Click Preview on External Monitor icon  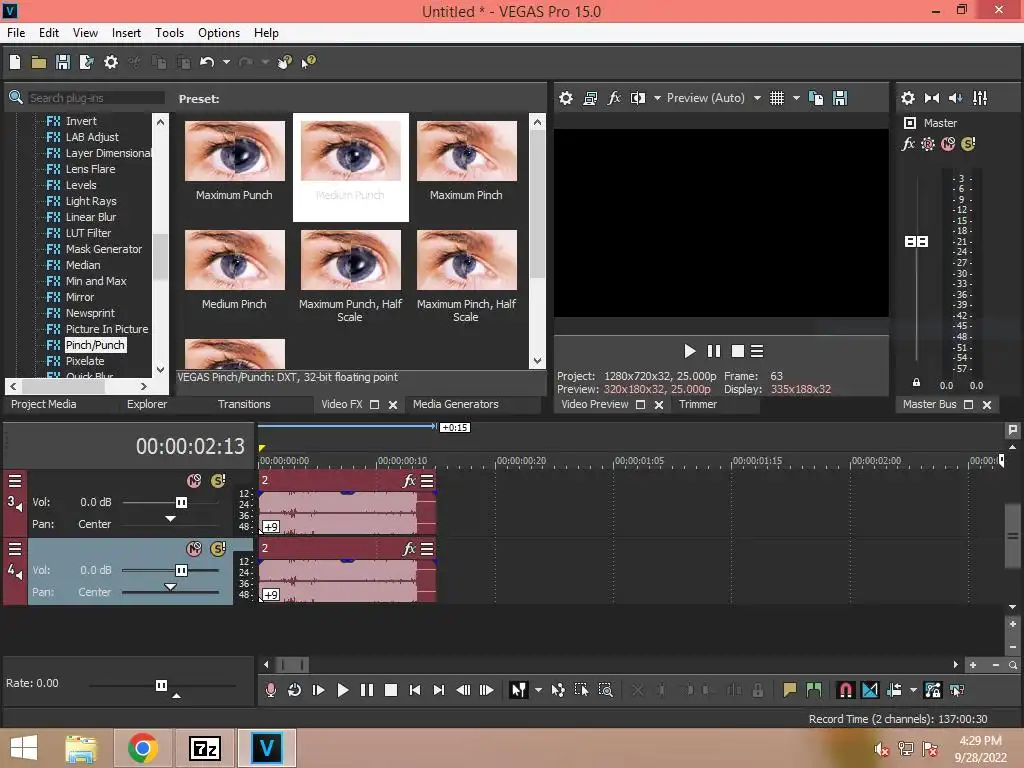[x=590, y=98]
